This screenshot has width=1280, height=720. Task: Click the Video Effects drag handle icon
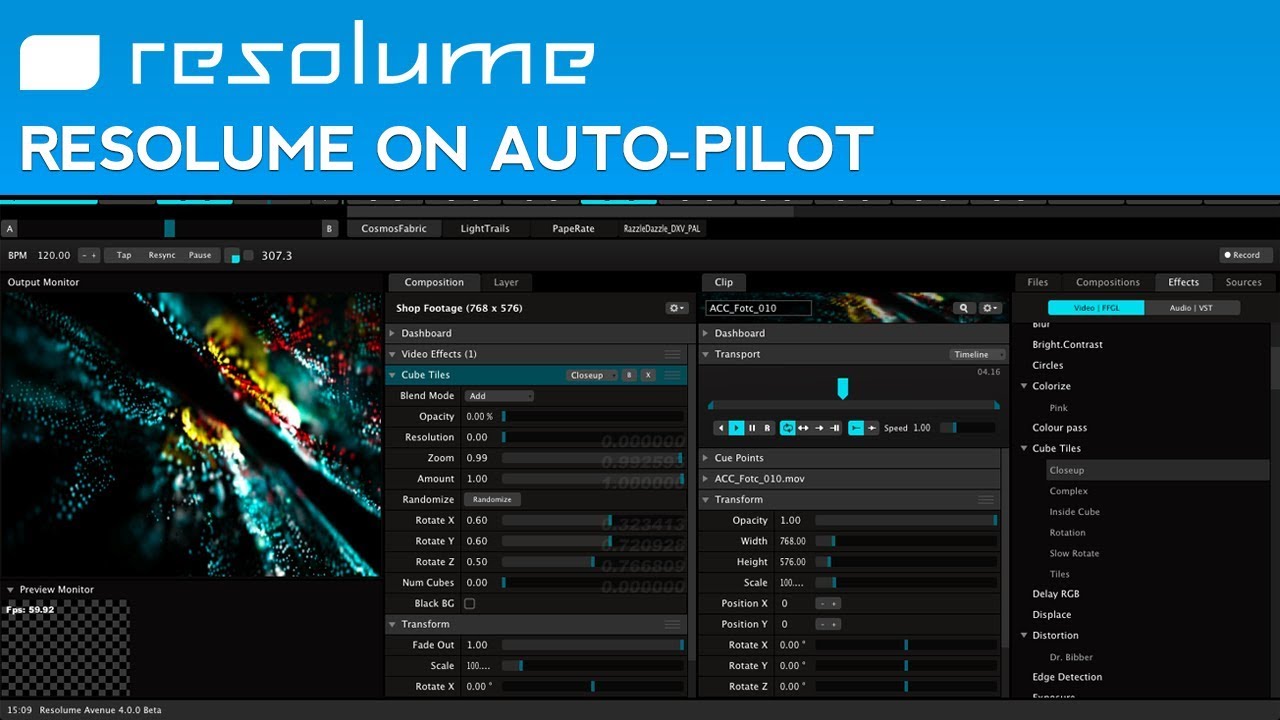click(672, 354)
